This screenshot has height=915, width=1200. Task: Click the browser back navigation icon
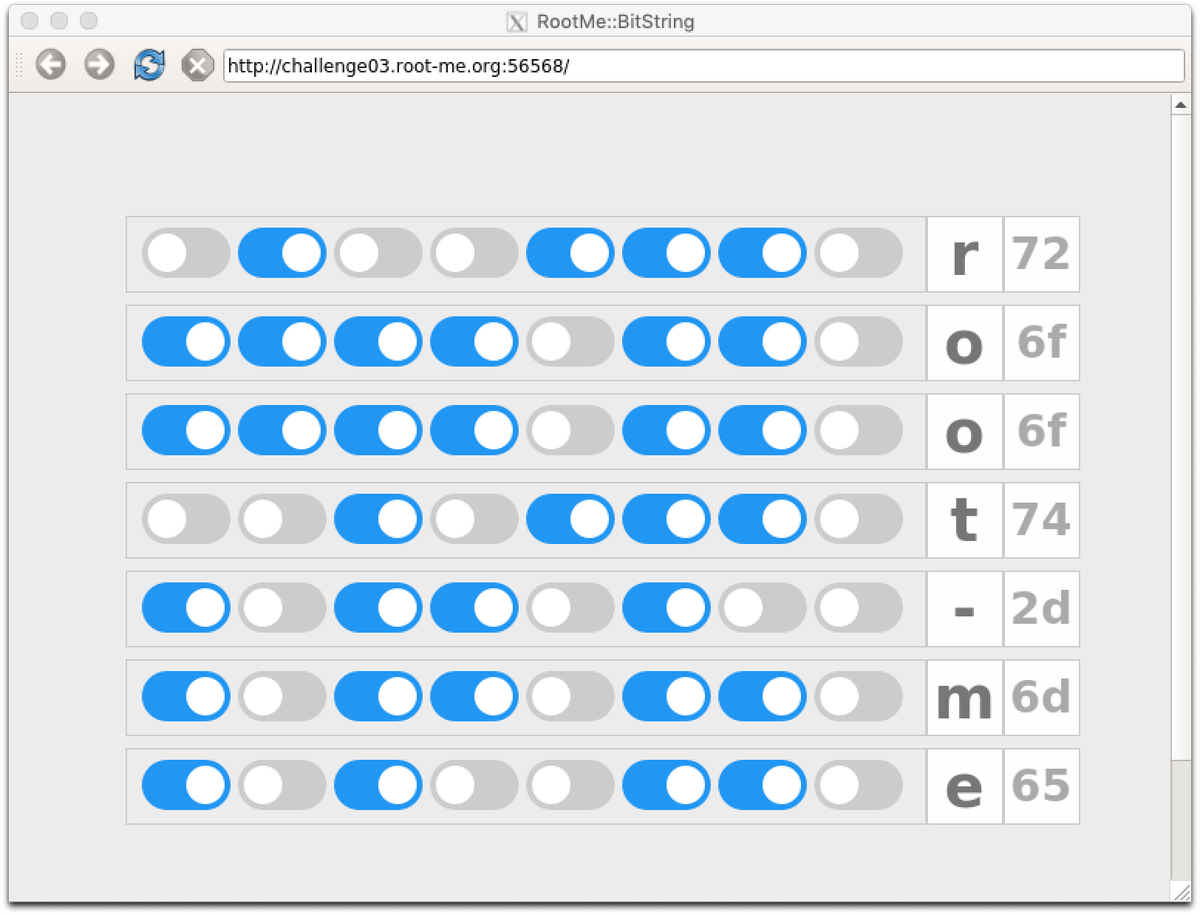pos(50,65)
